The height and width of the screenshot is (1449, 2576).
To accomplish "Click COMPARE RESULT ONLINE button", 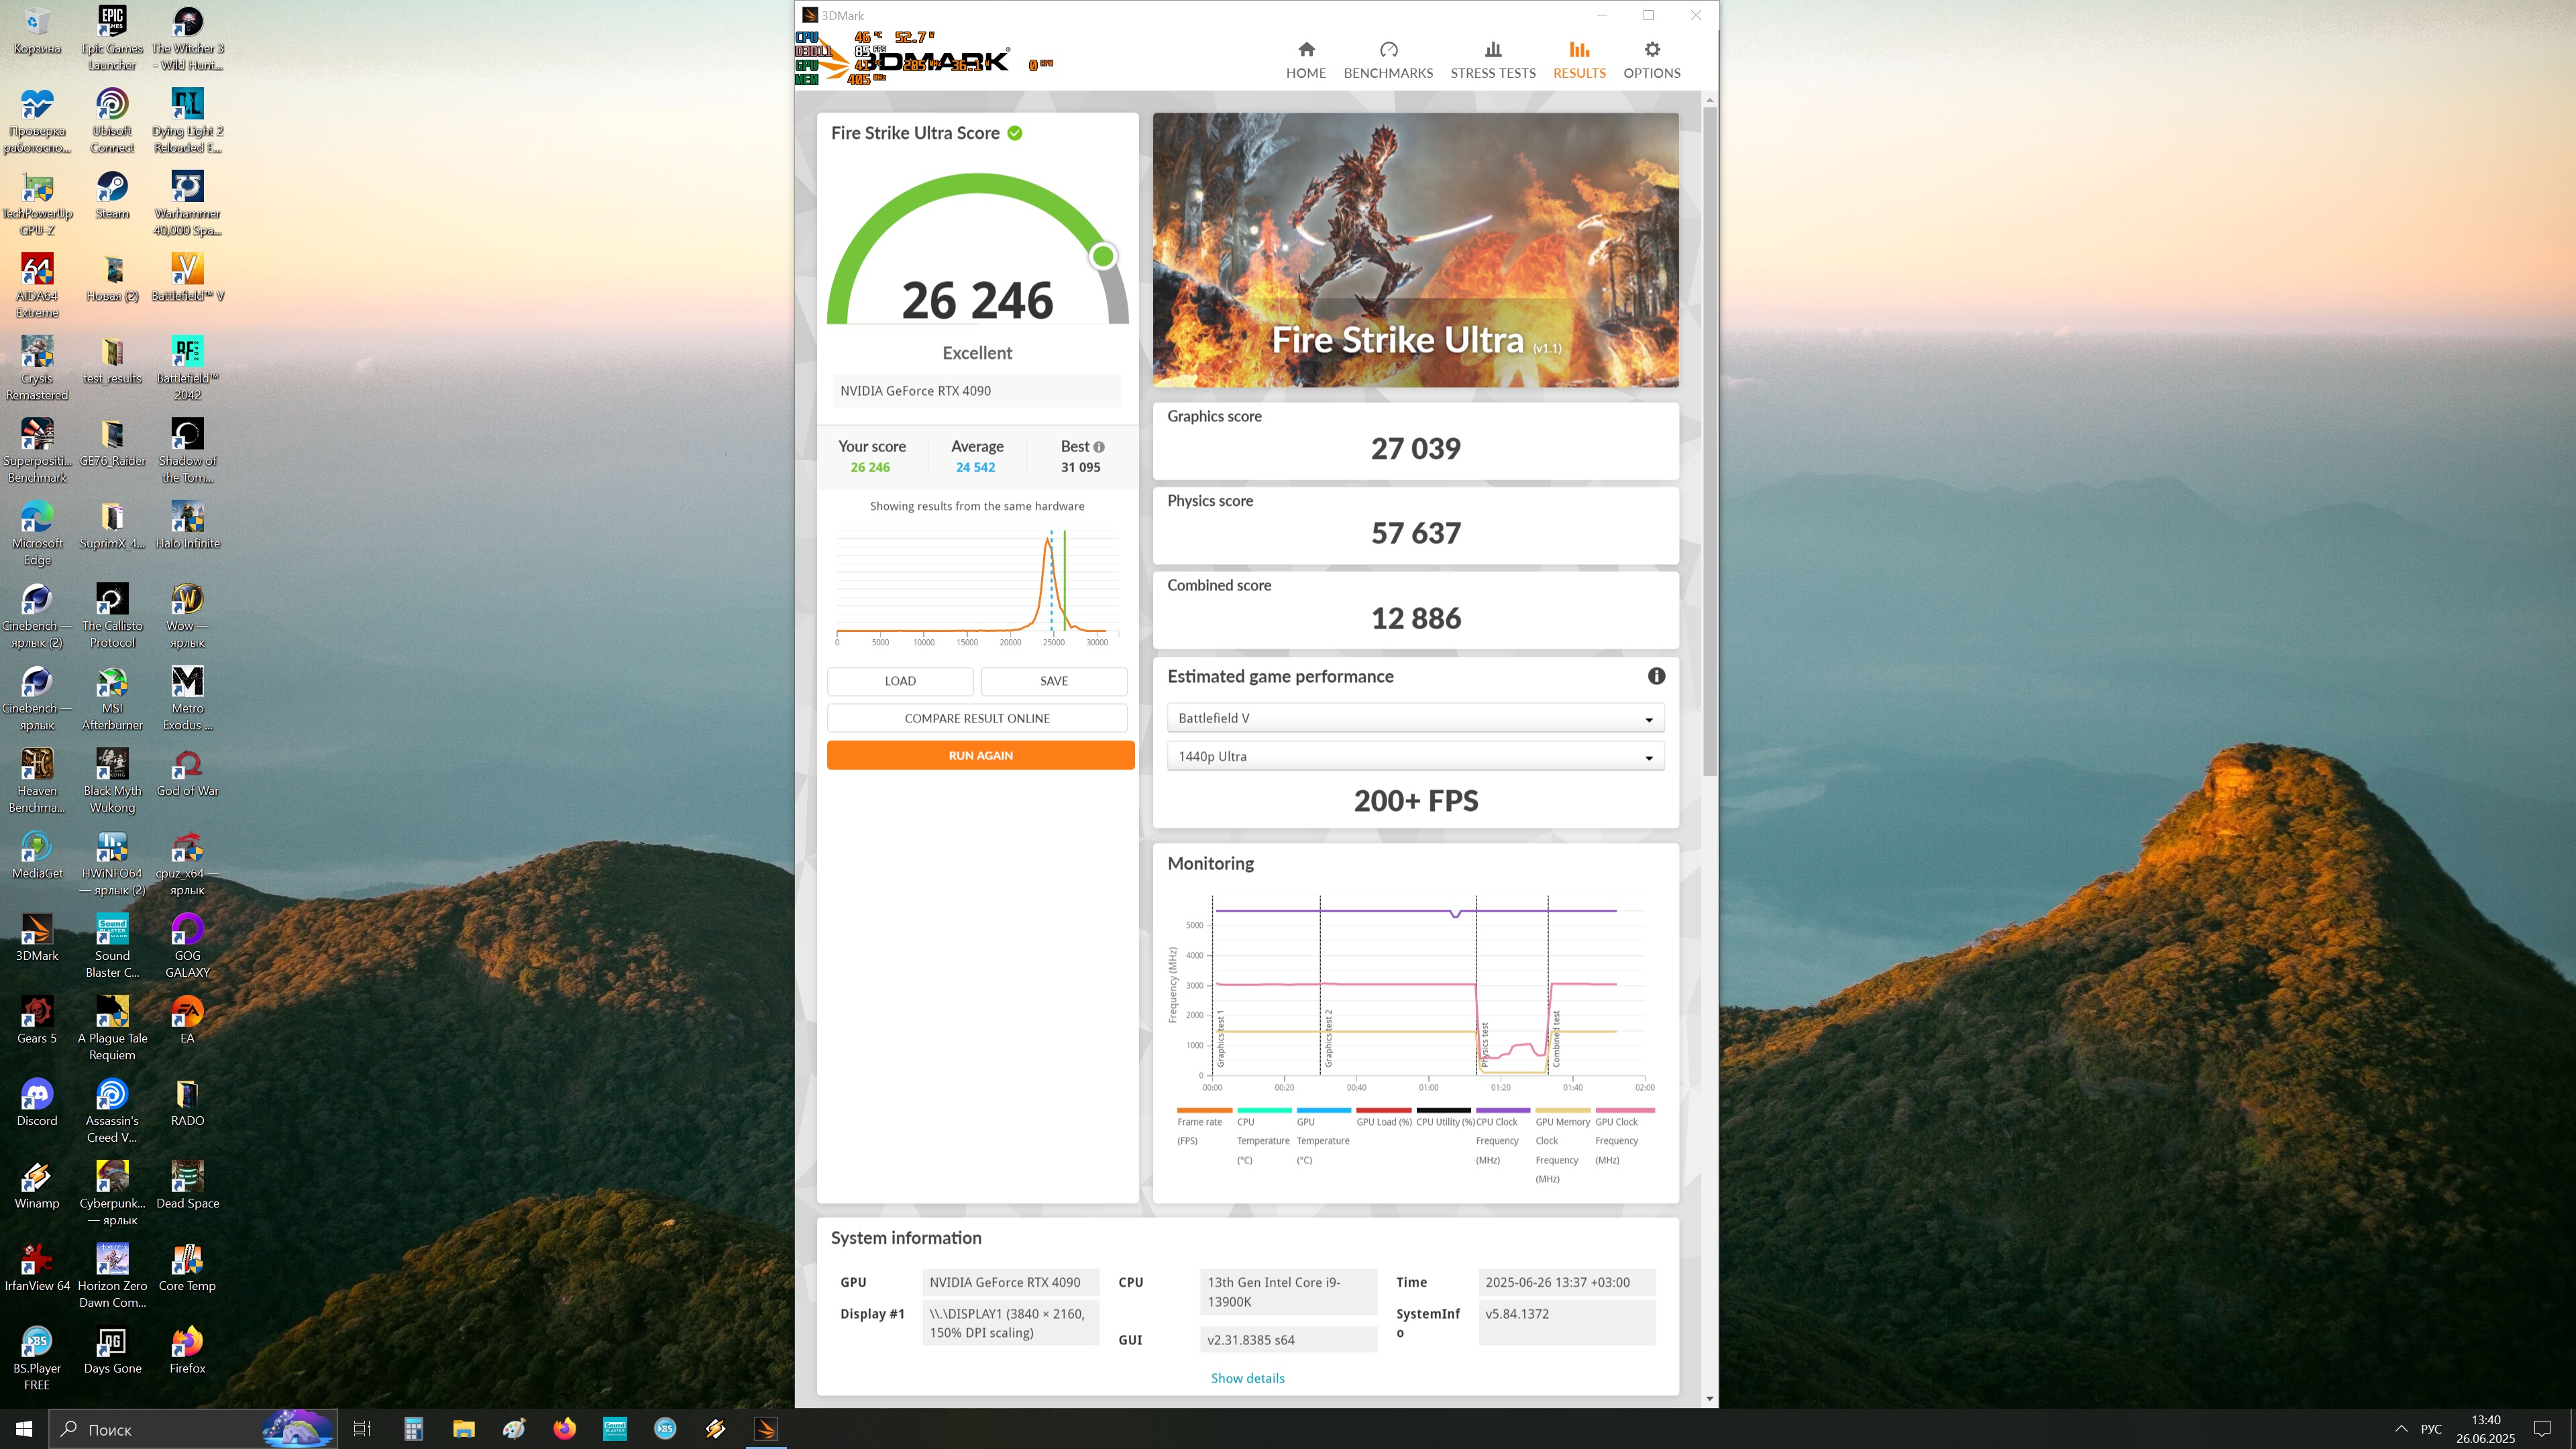I will (x=976, y=718).
